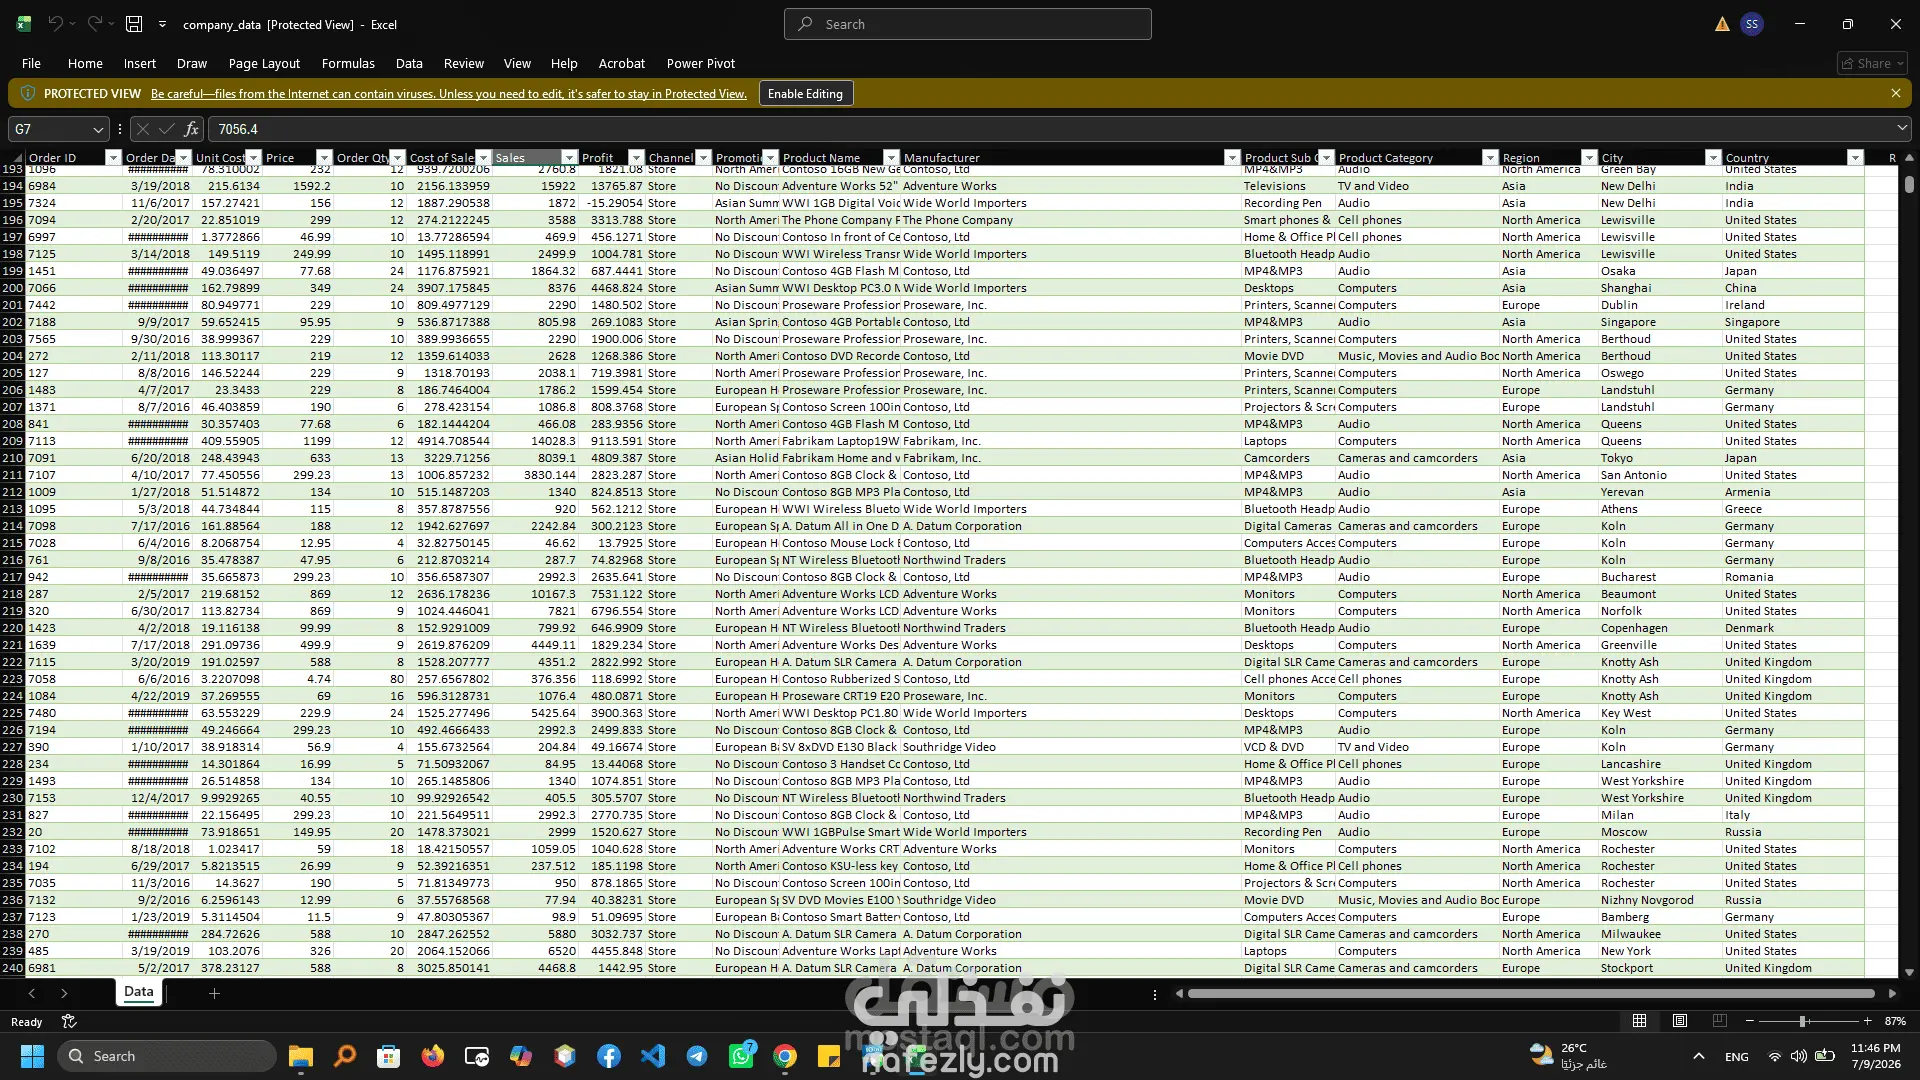1920x1080 pixels.
Task: Add a new sheet with plus icon
Action: pos(214,993)
